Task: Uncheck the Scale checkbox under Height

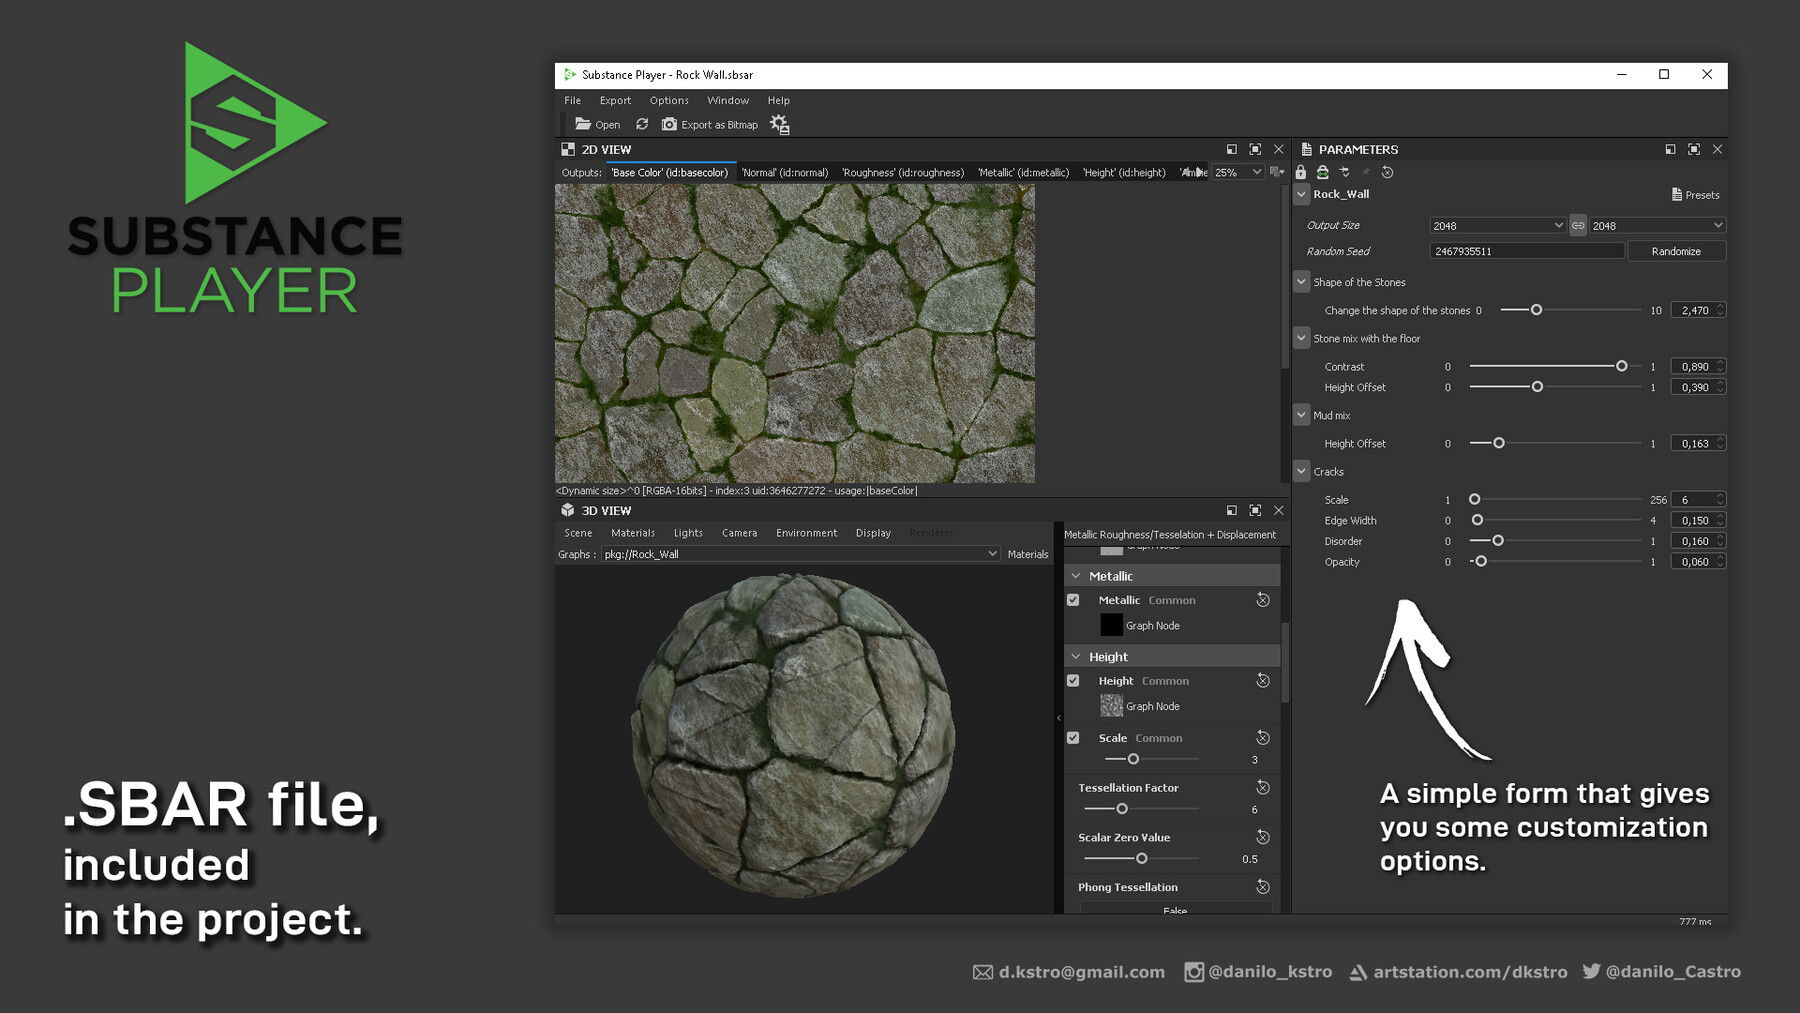Action: tap(1073, 737)
